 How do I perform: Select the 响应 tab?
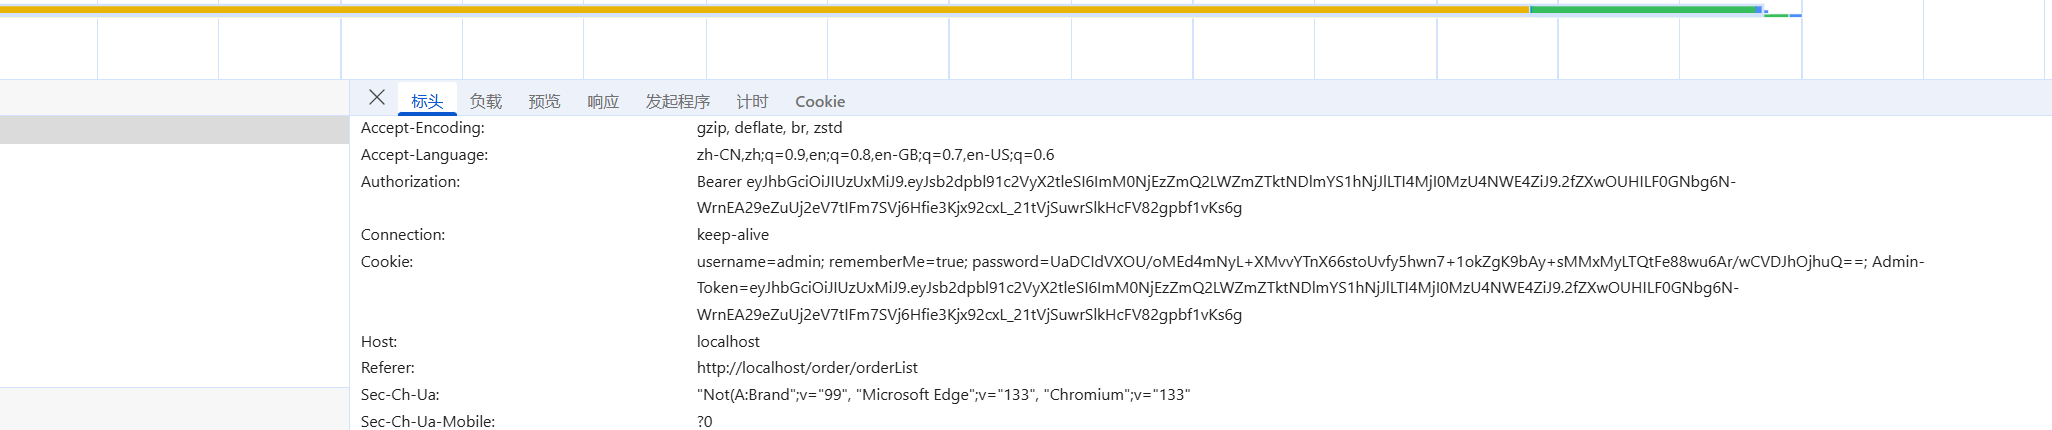click(603, 101)
